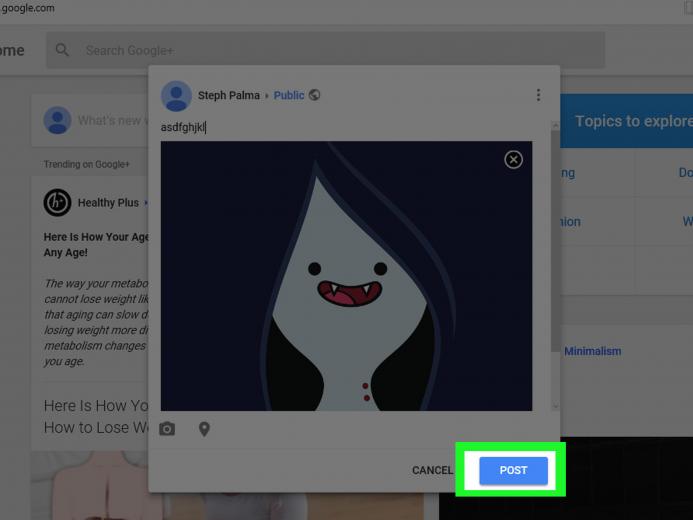Viewport: 693px width, 520px height.
Task: Add location with the pin icon
Action: pyautogui.click(x=204, y=429)
